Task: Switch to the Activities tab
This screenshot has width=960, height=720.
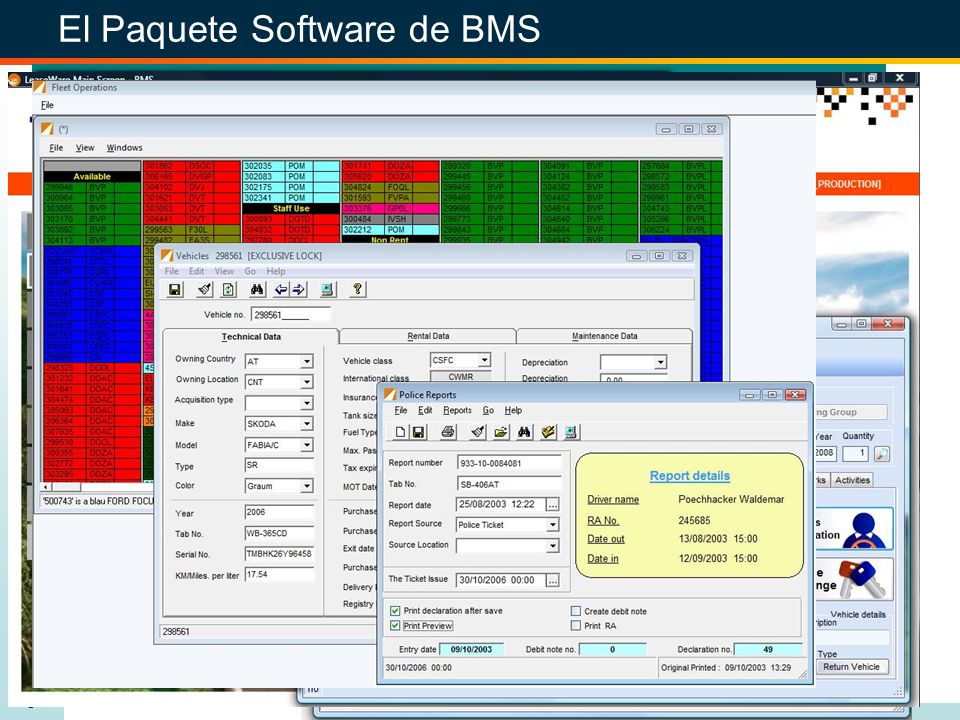Action: (x=852, y=480)
